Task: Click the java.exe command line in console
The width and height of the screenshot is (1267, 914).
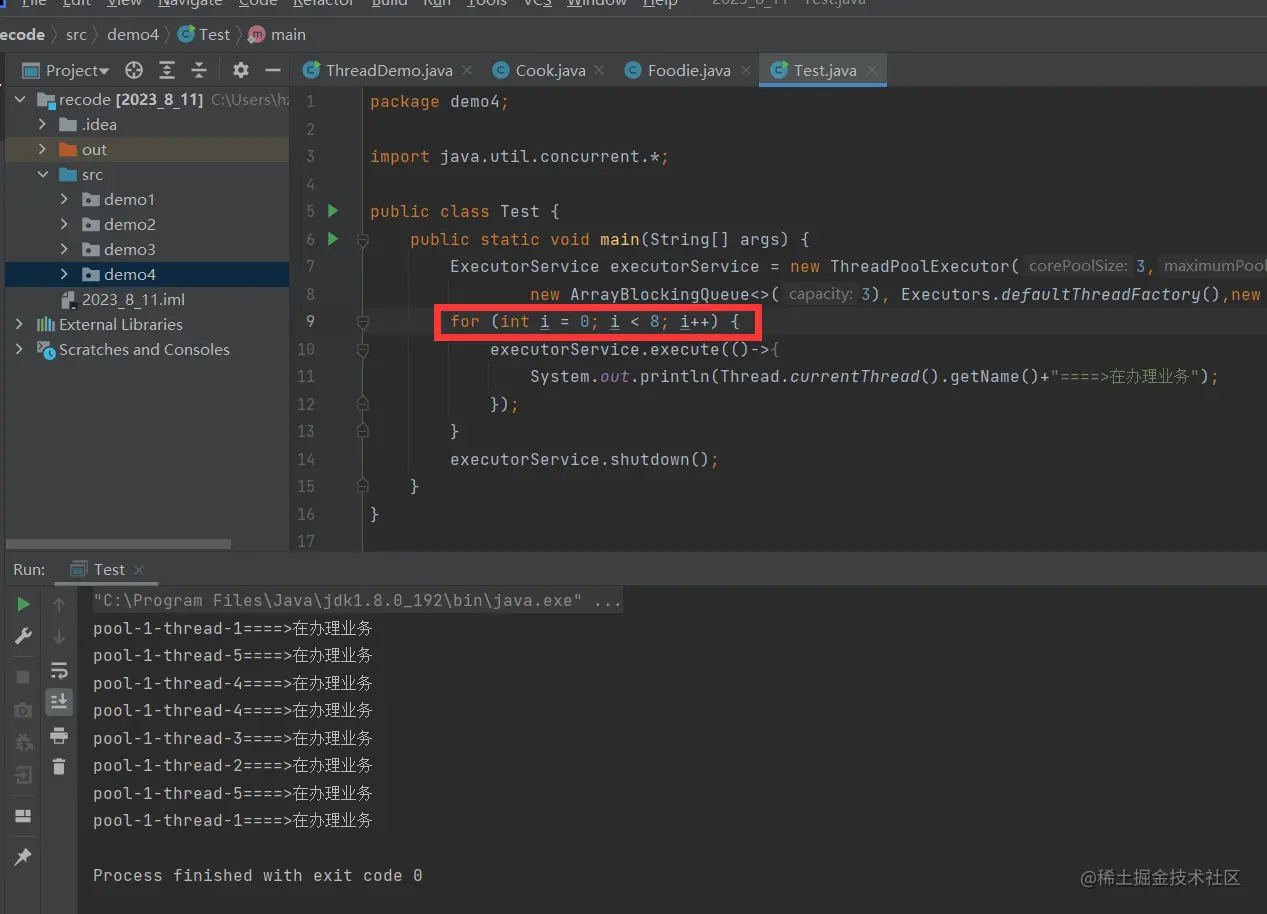Action: pyautogui.click(x=357, y=601)
